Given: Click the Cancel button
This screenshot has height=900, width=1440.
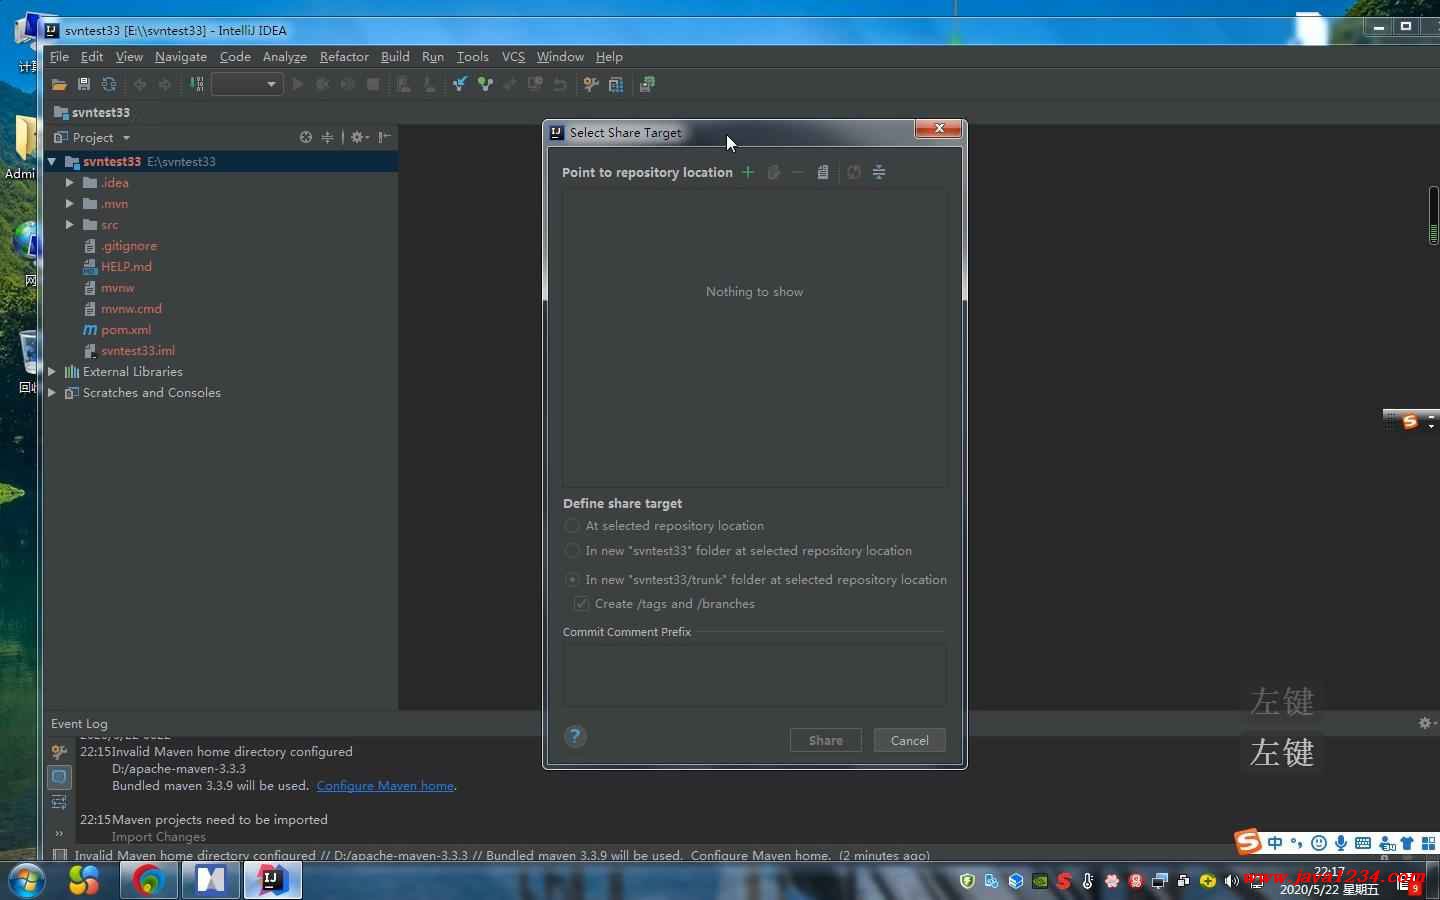Looking at the screenshot, I should [x=910, y=740].
